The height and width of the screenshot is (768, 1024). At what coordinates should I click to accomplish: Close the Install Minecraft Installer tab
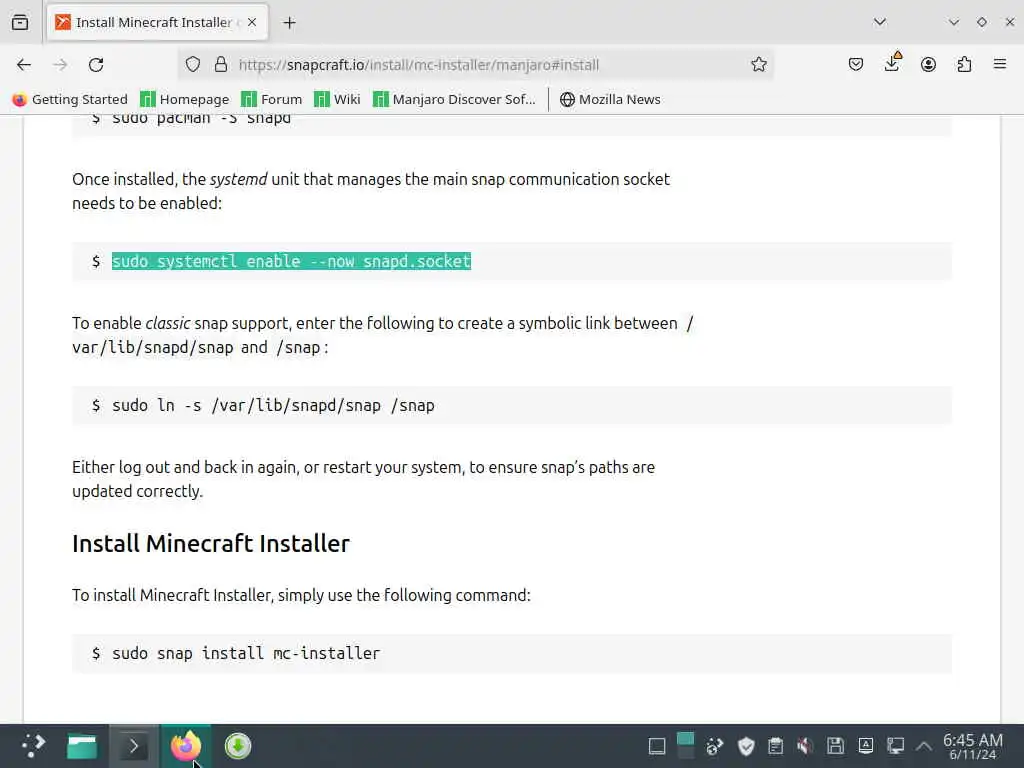pos(252,22)
